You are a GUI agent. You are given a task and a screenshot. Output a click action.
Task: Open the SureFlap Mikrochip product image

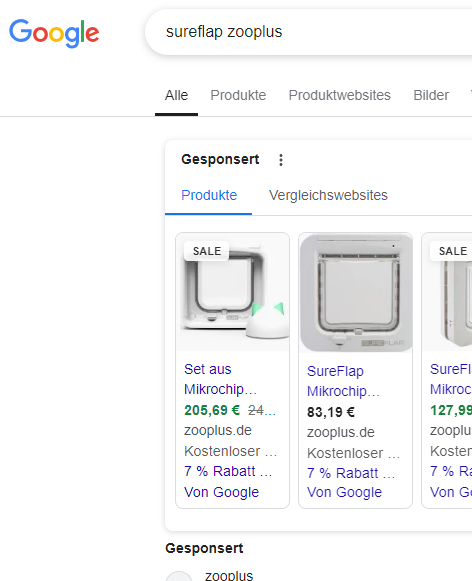[356, 293]
